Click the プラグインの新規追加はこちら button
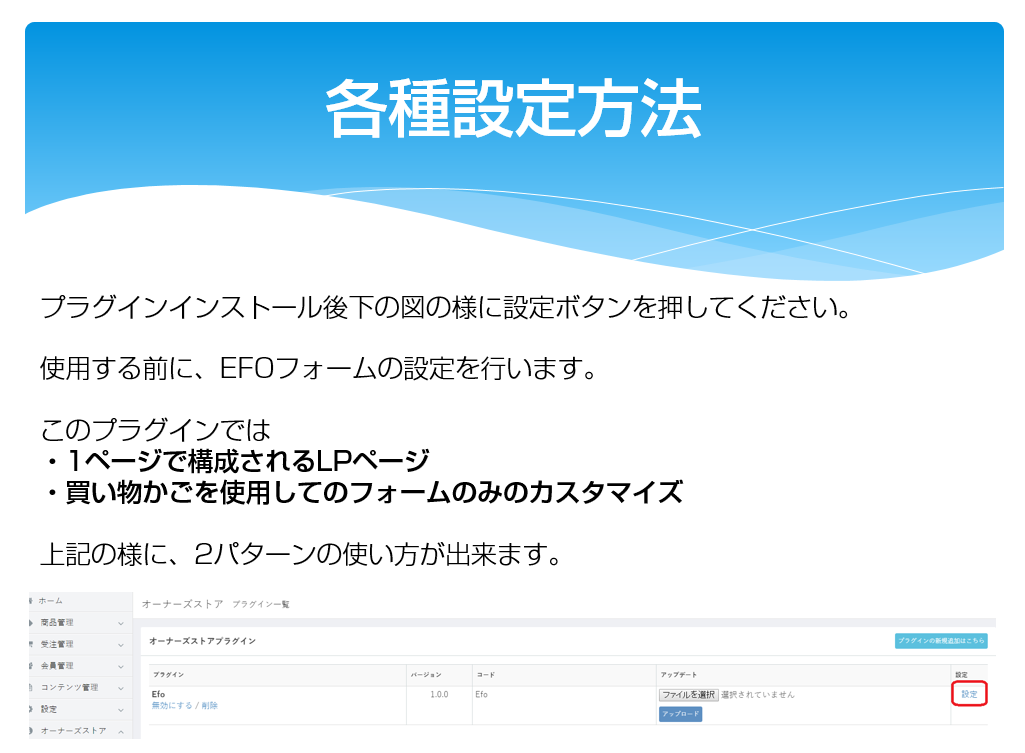 point(941,641)
